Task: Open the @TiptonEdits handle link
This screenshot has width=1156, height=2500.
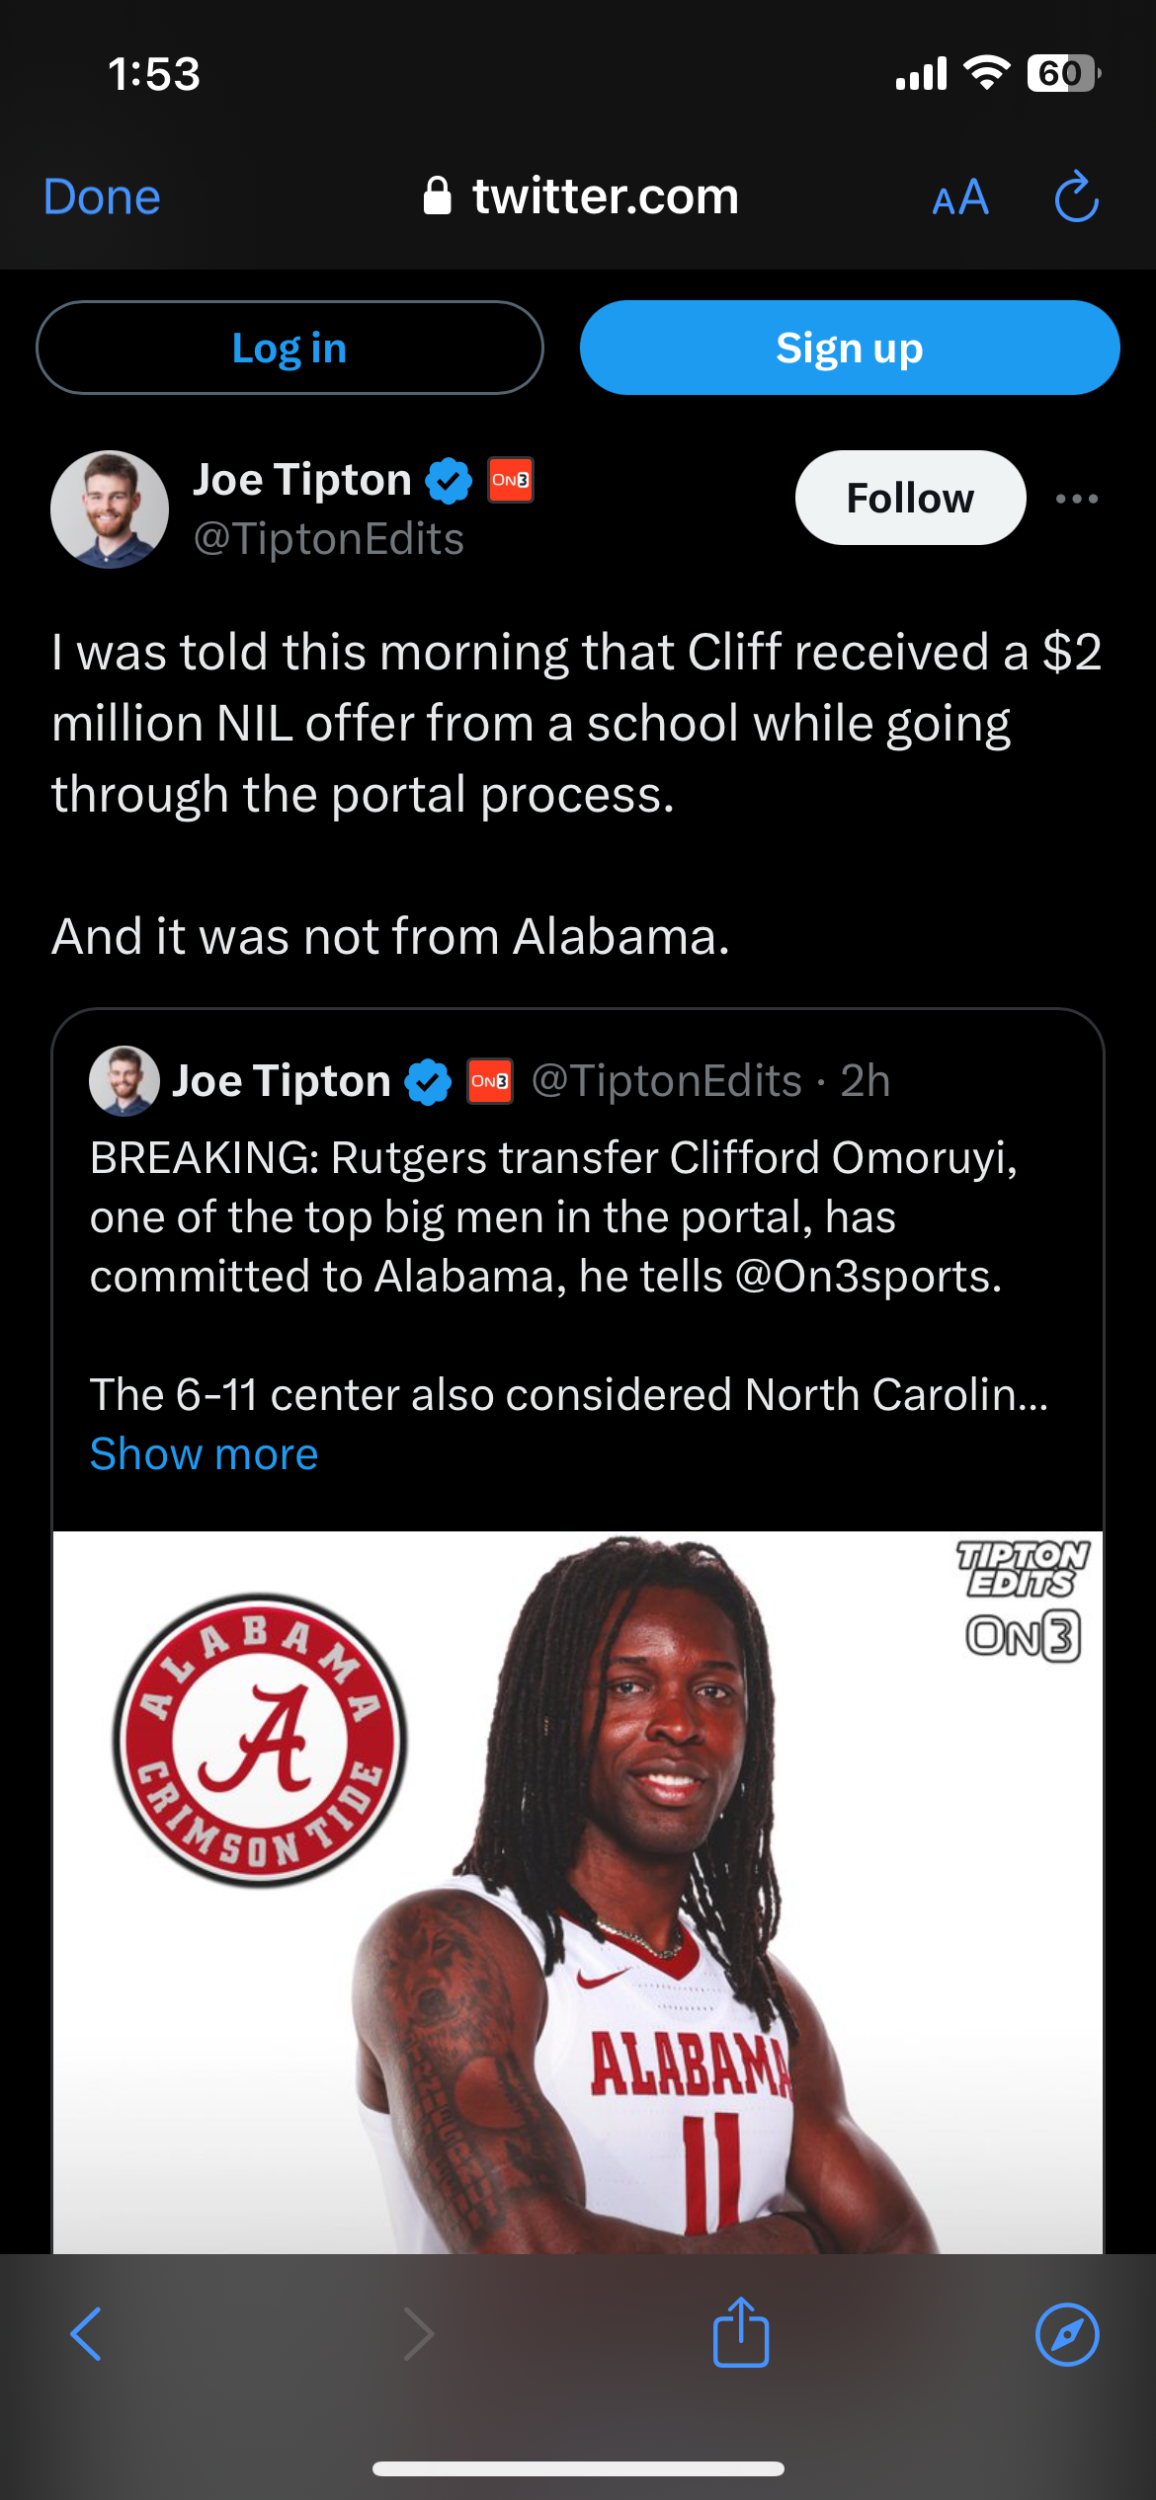Action: click(328, 539)
